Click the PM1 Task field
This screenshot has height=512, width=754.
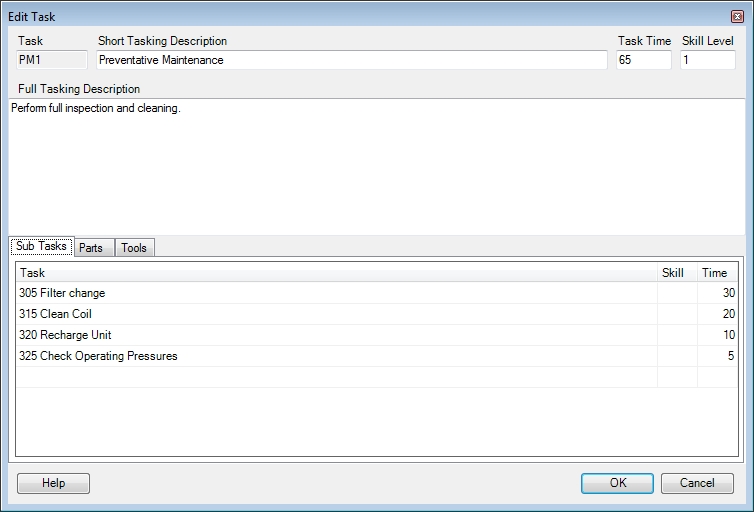(52, 60)
